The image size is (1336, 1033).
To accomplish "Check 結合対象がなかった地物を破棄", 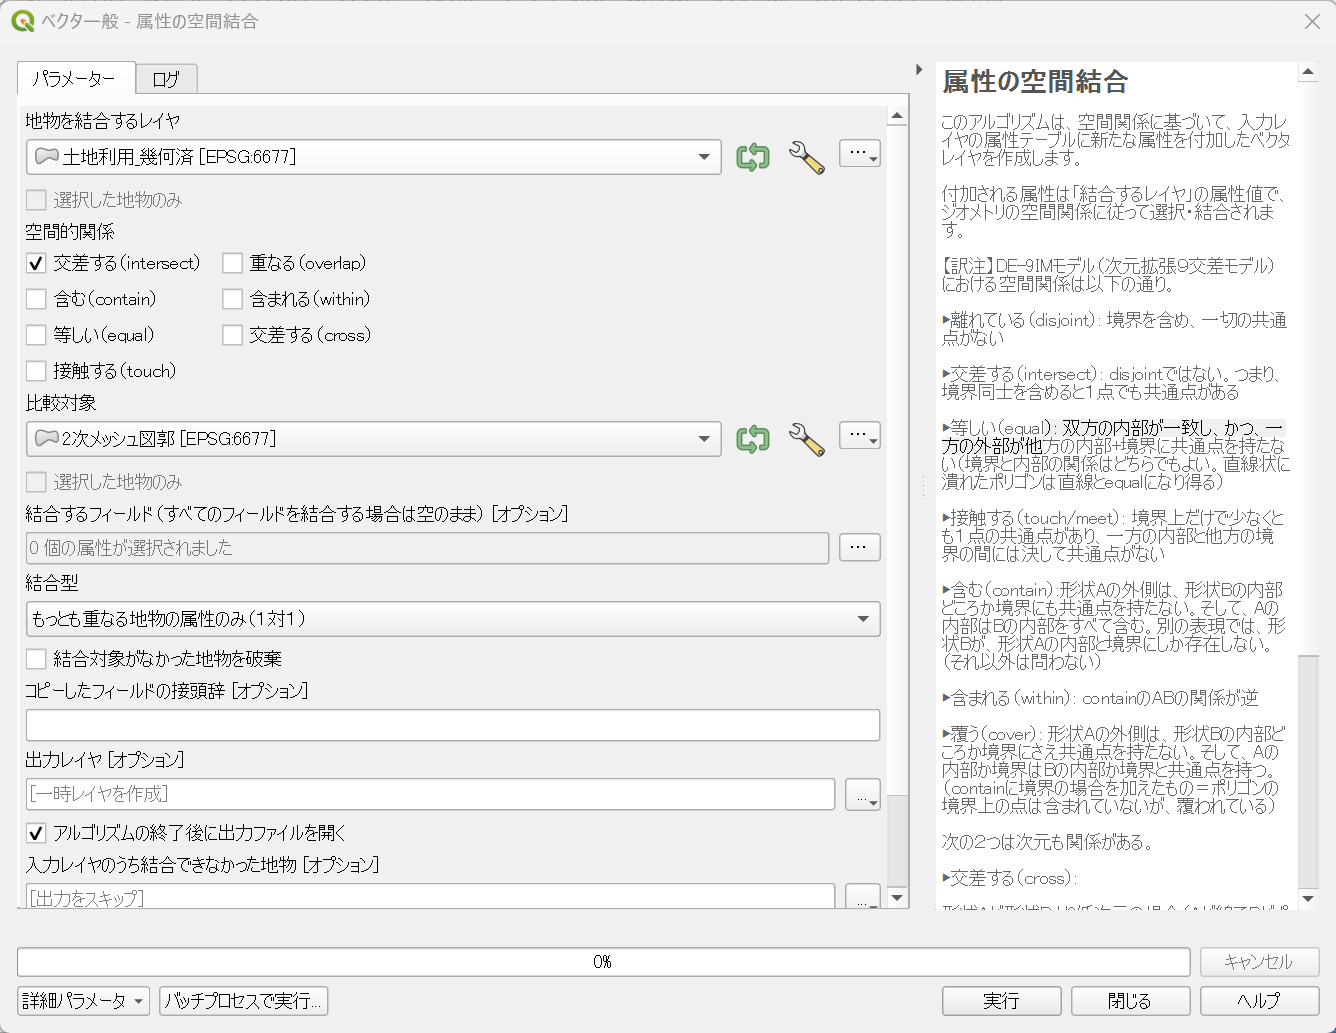I will (36, 658).
